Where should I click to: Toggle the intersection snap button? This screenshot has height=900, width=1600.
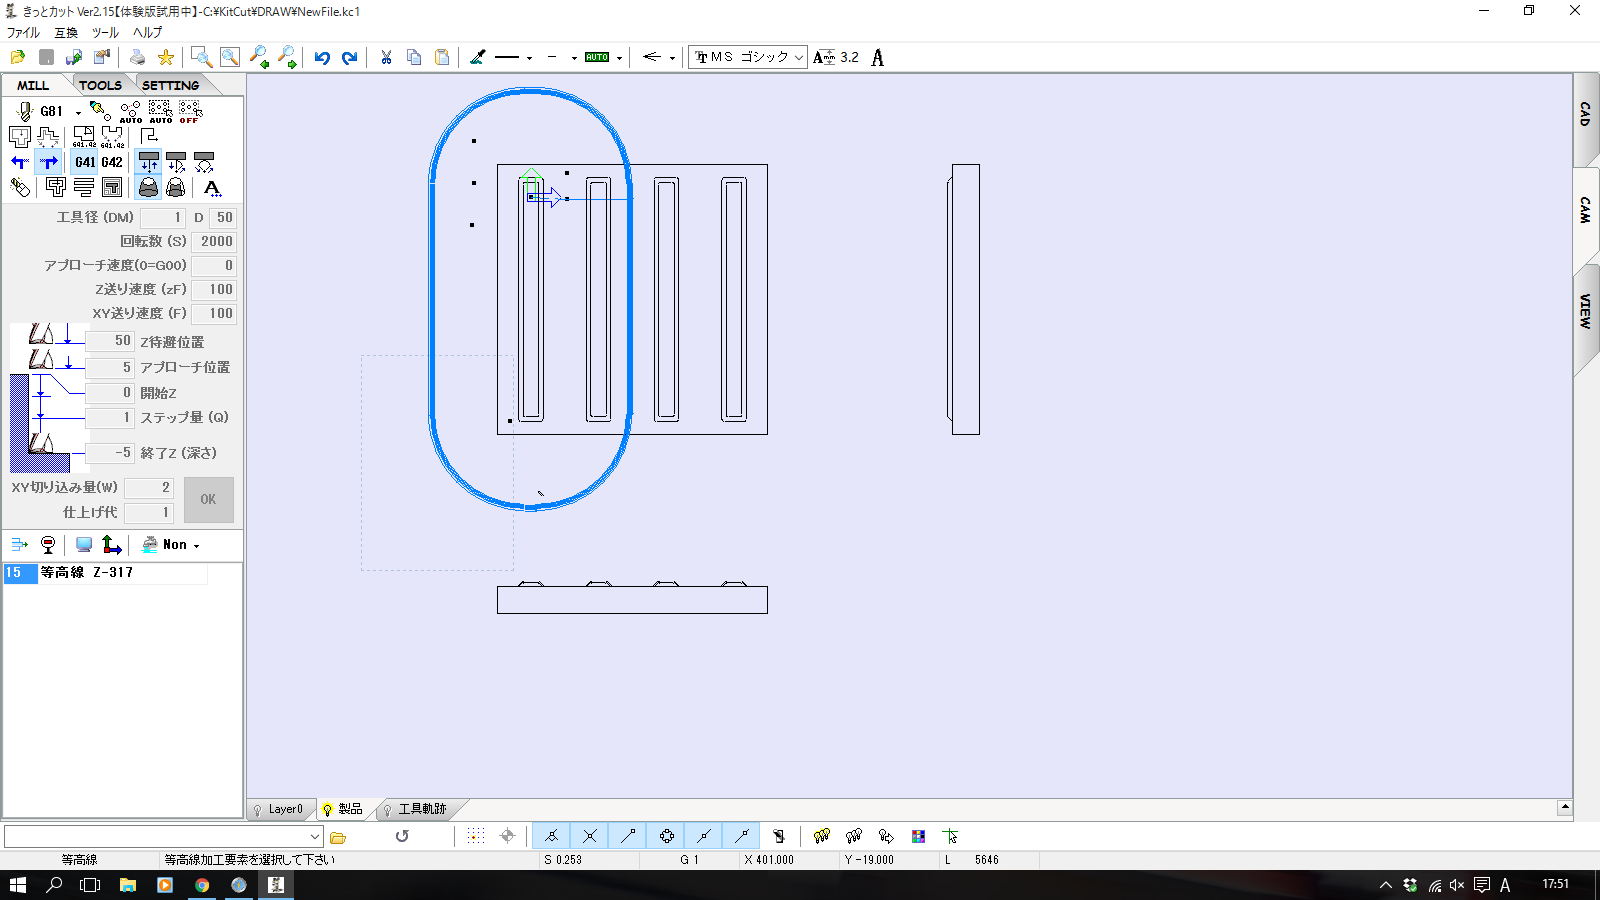coord(590,836)
